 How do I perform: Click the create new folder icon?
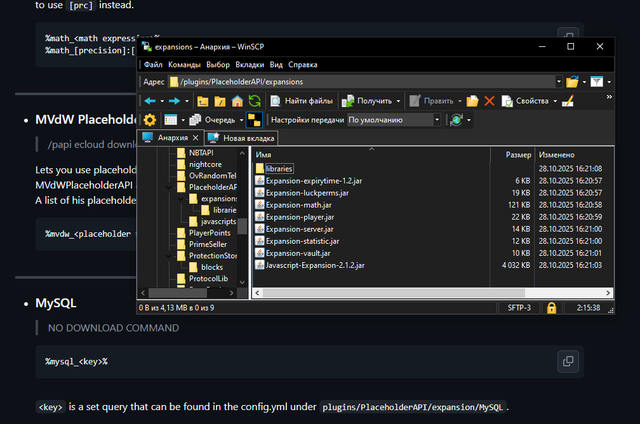tap(472, 101)
